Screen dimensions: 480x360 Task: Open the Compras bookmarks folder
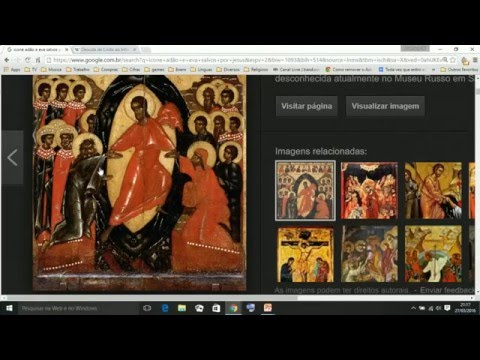click(106, 69)
